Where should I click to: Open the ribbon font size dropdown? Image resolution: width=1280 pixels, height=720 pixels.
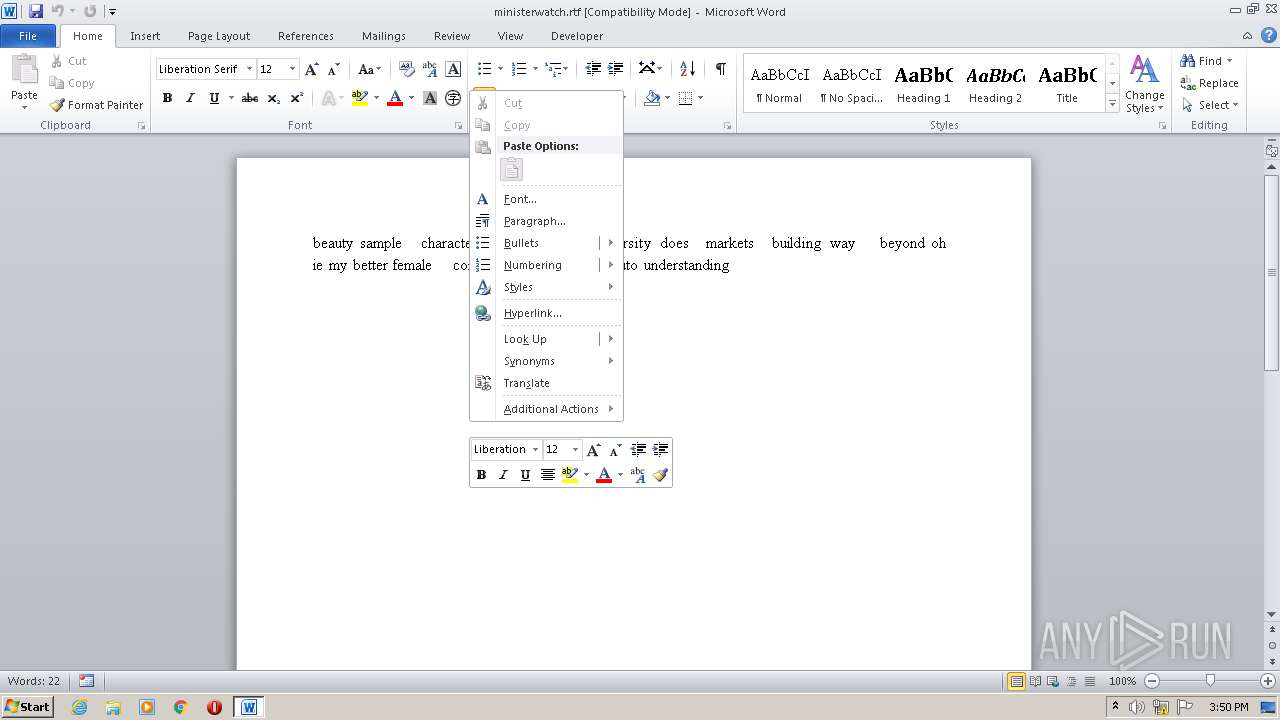(x=292, y=69)
